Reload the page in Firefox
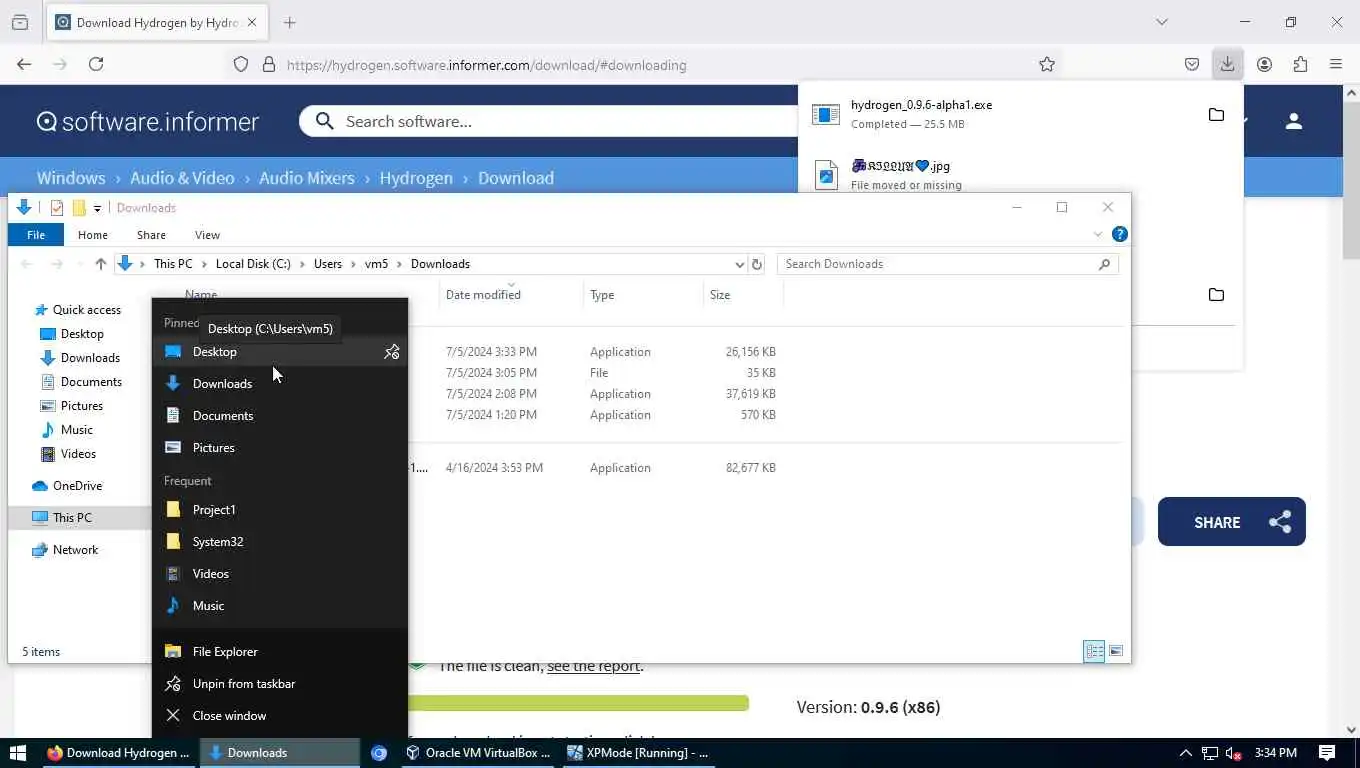The image size is (1360, 768). [96, 64]
